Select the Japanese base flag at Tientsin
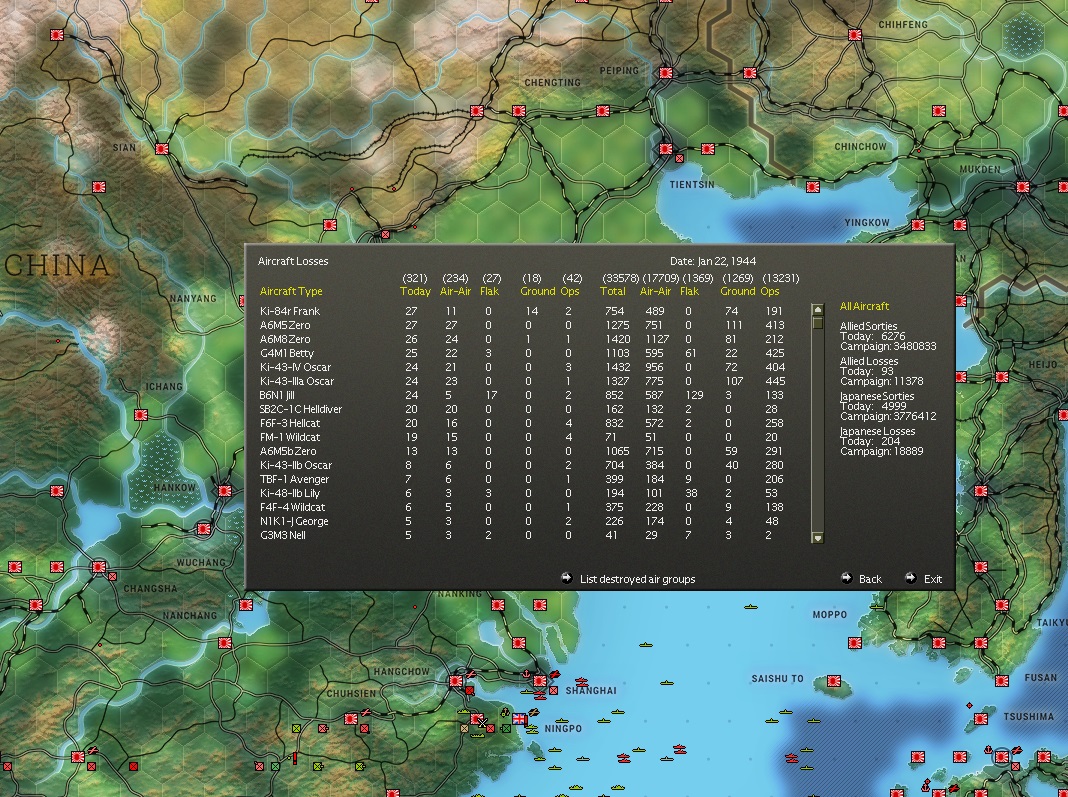The width and height of the screenshot is (1068, 797). pos(665,149)
